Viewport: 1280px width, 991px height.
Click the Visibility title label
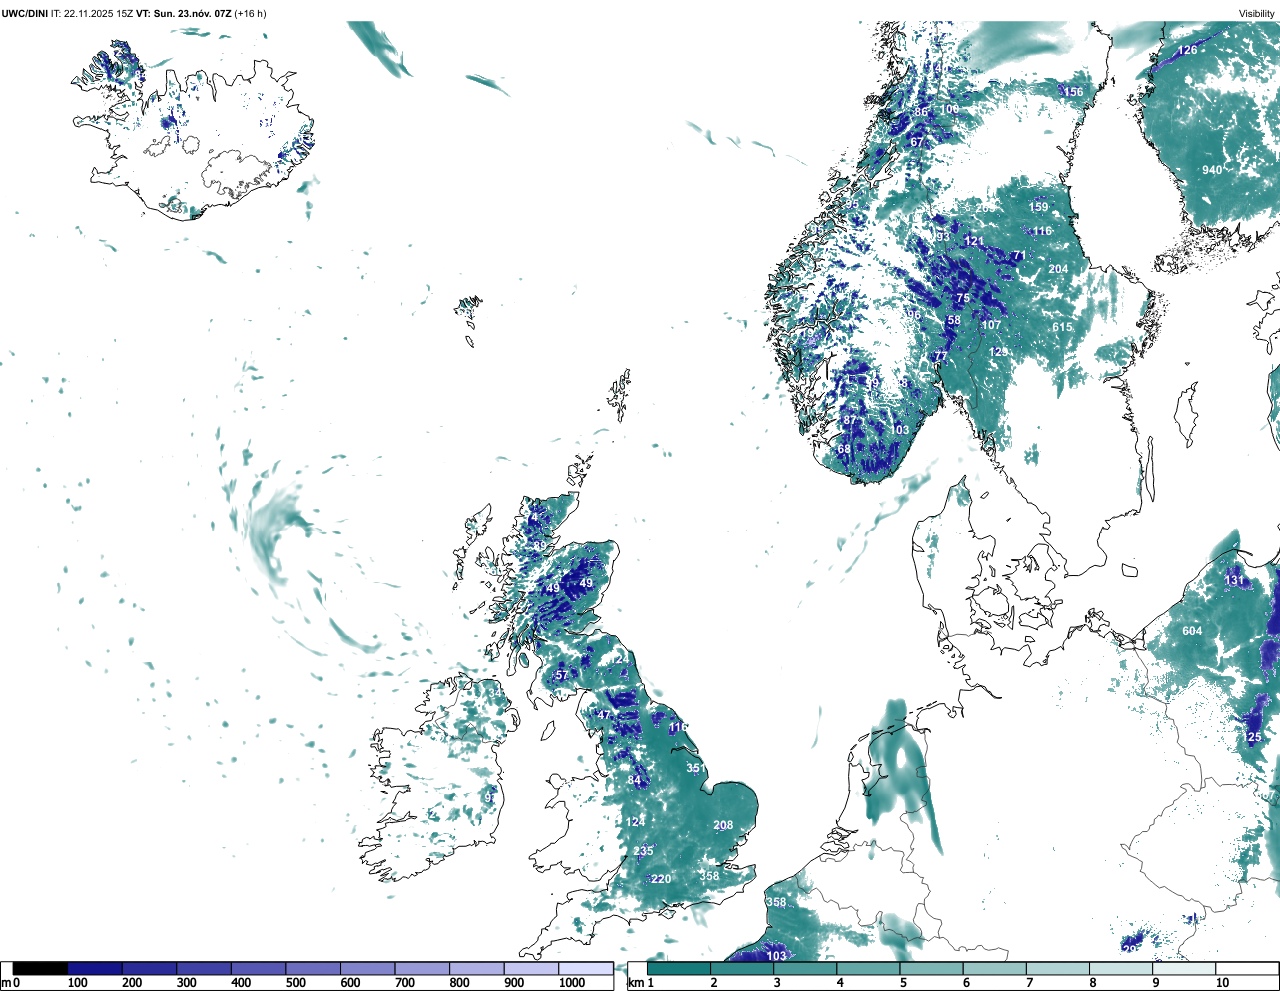tap(1257, 13)
